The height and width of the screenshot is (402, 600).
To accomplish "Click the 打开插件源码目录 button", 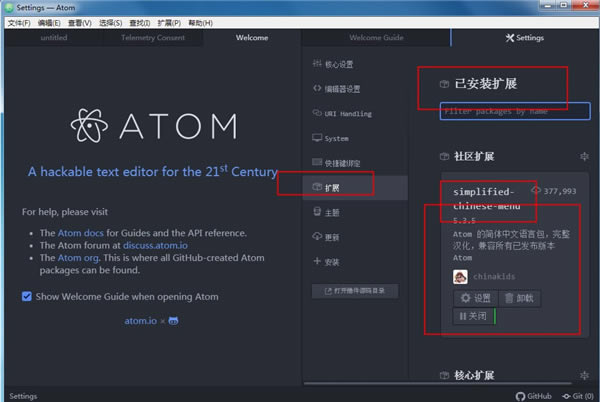I will click(x=355, y=291).
